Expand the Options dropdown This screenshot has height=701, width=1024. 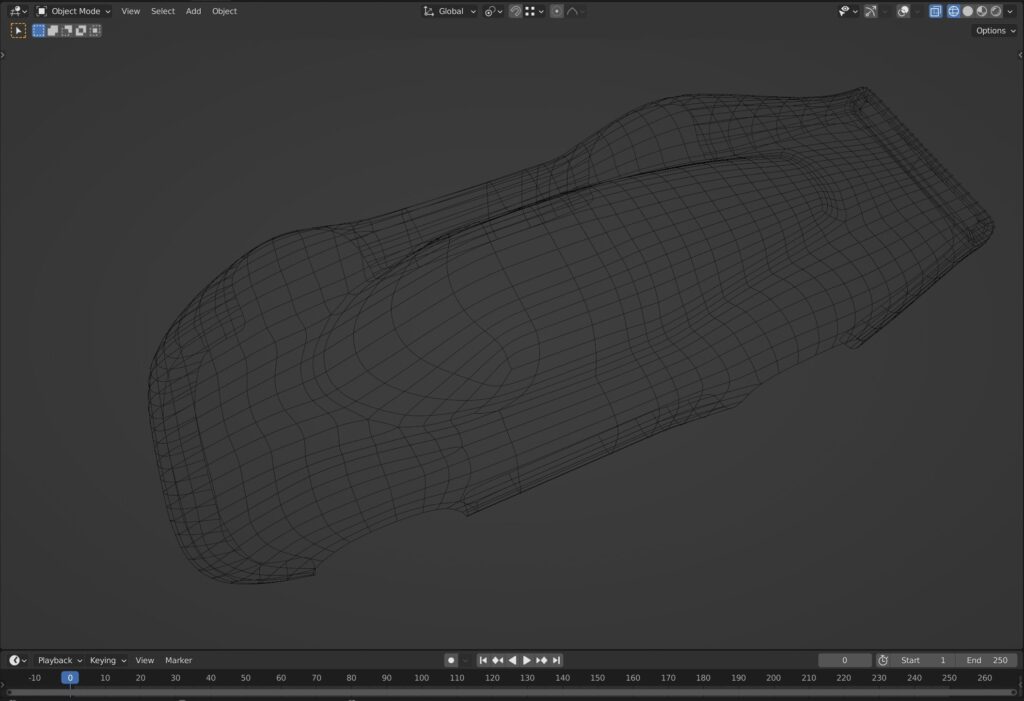993,30
